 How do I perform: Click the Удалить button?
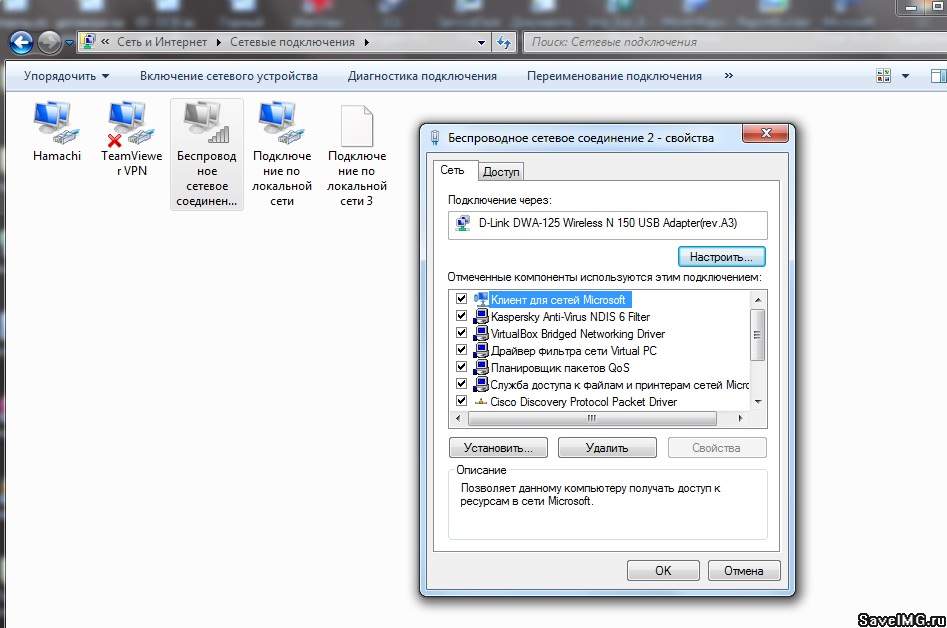pos(607,447)
